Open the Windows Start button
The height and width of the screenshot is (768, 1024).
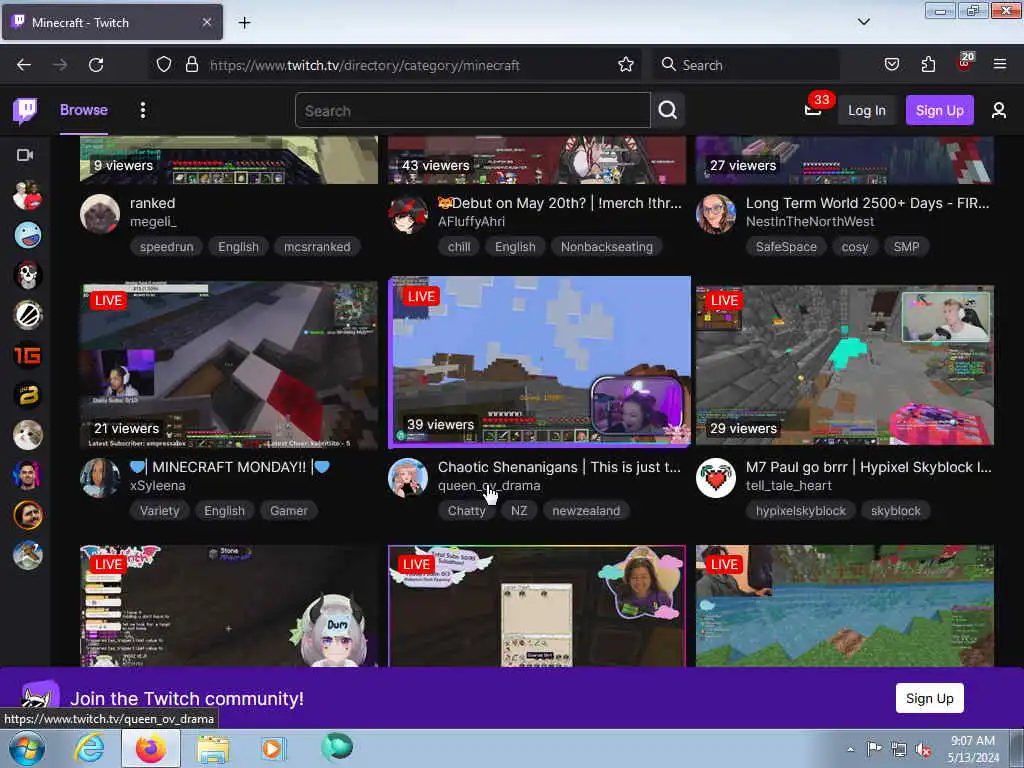pyautogui.click(x=27, y=748)
